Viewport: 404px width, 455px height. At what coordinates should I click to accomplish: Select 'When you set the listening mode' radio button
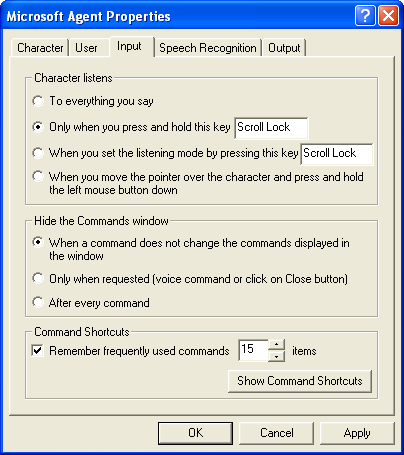38,153
